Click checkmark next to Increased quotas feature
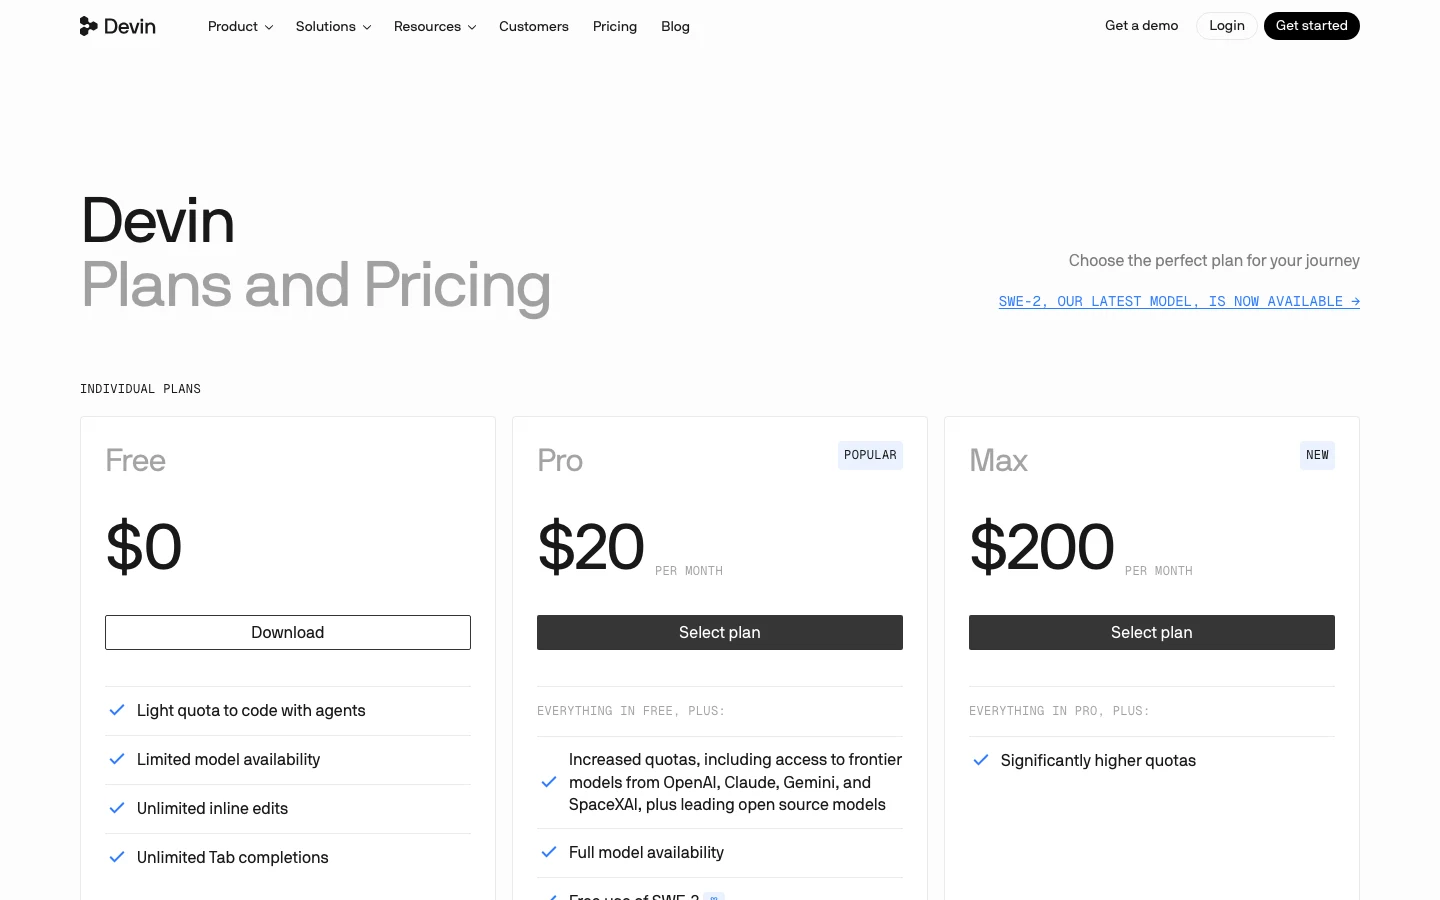The width and height of the screenshot is (1440, 900). 549,782
